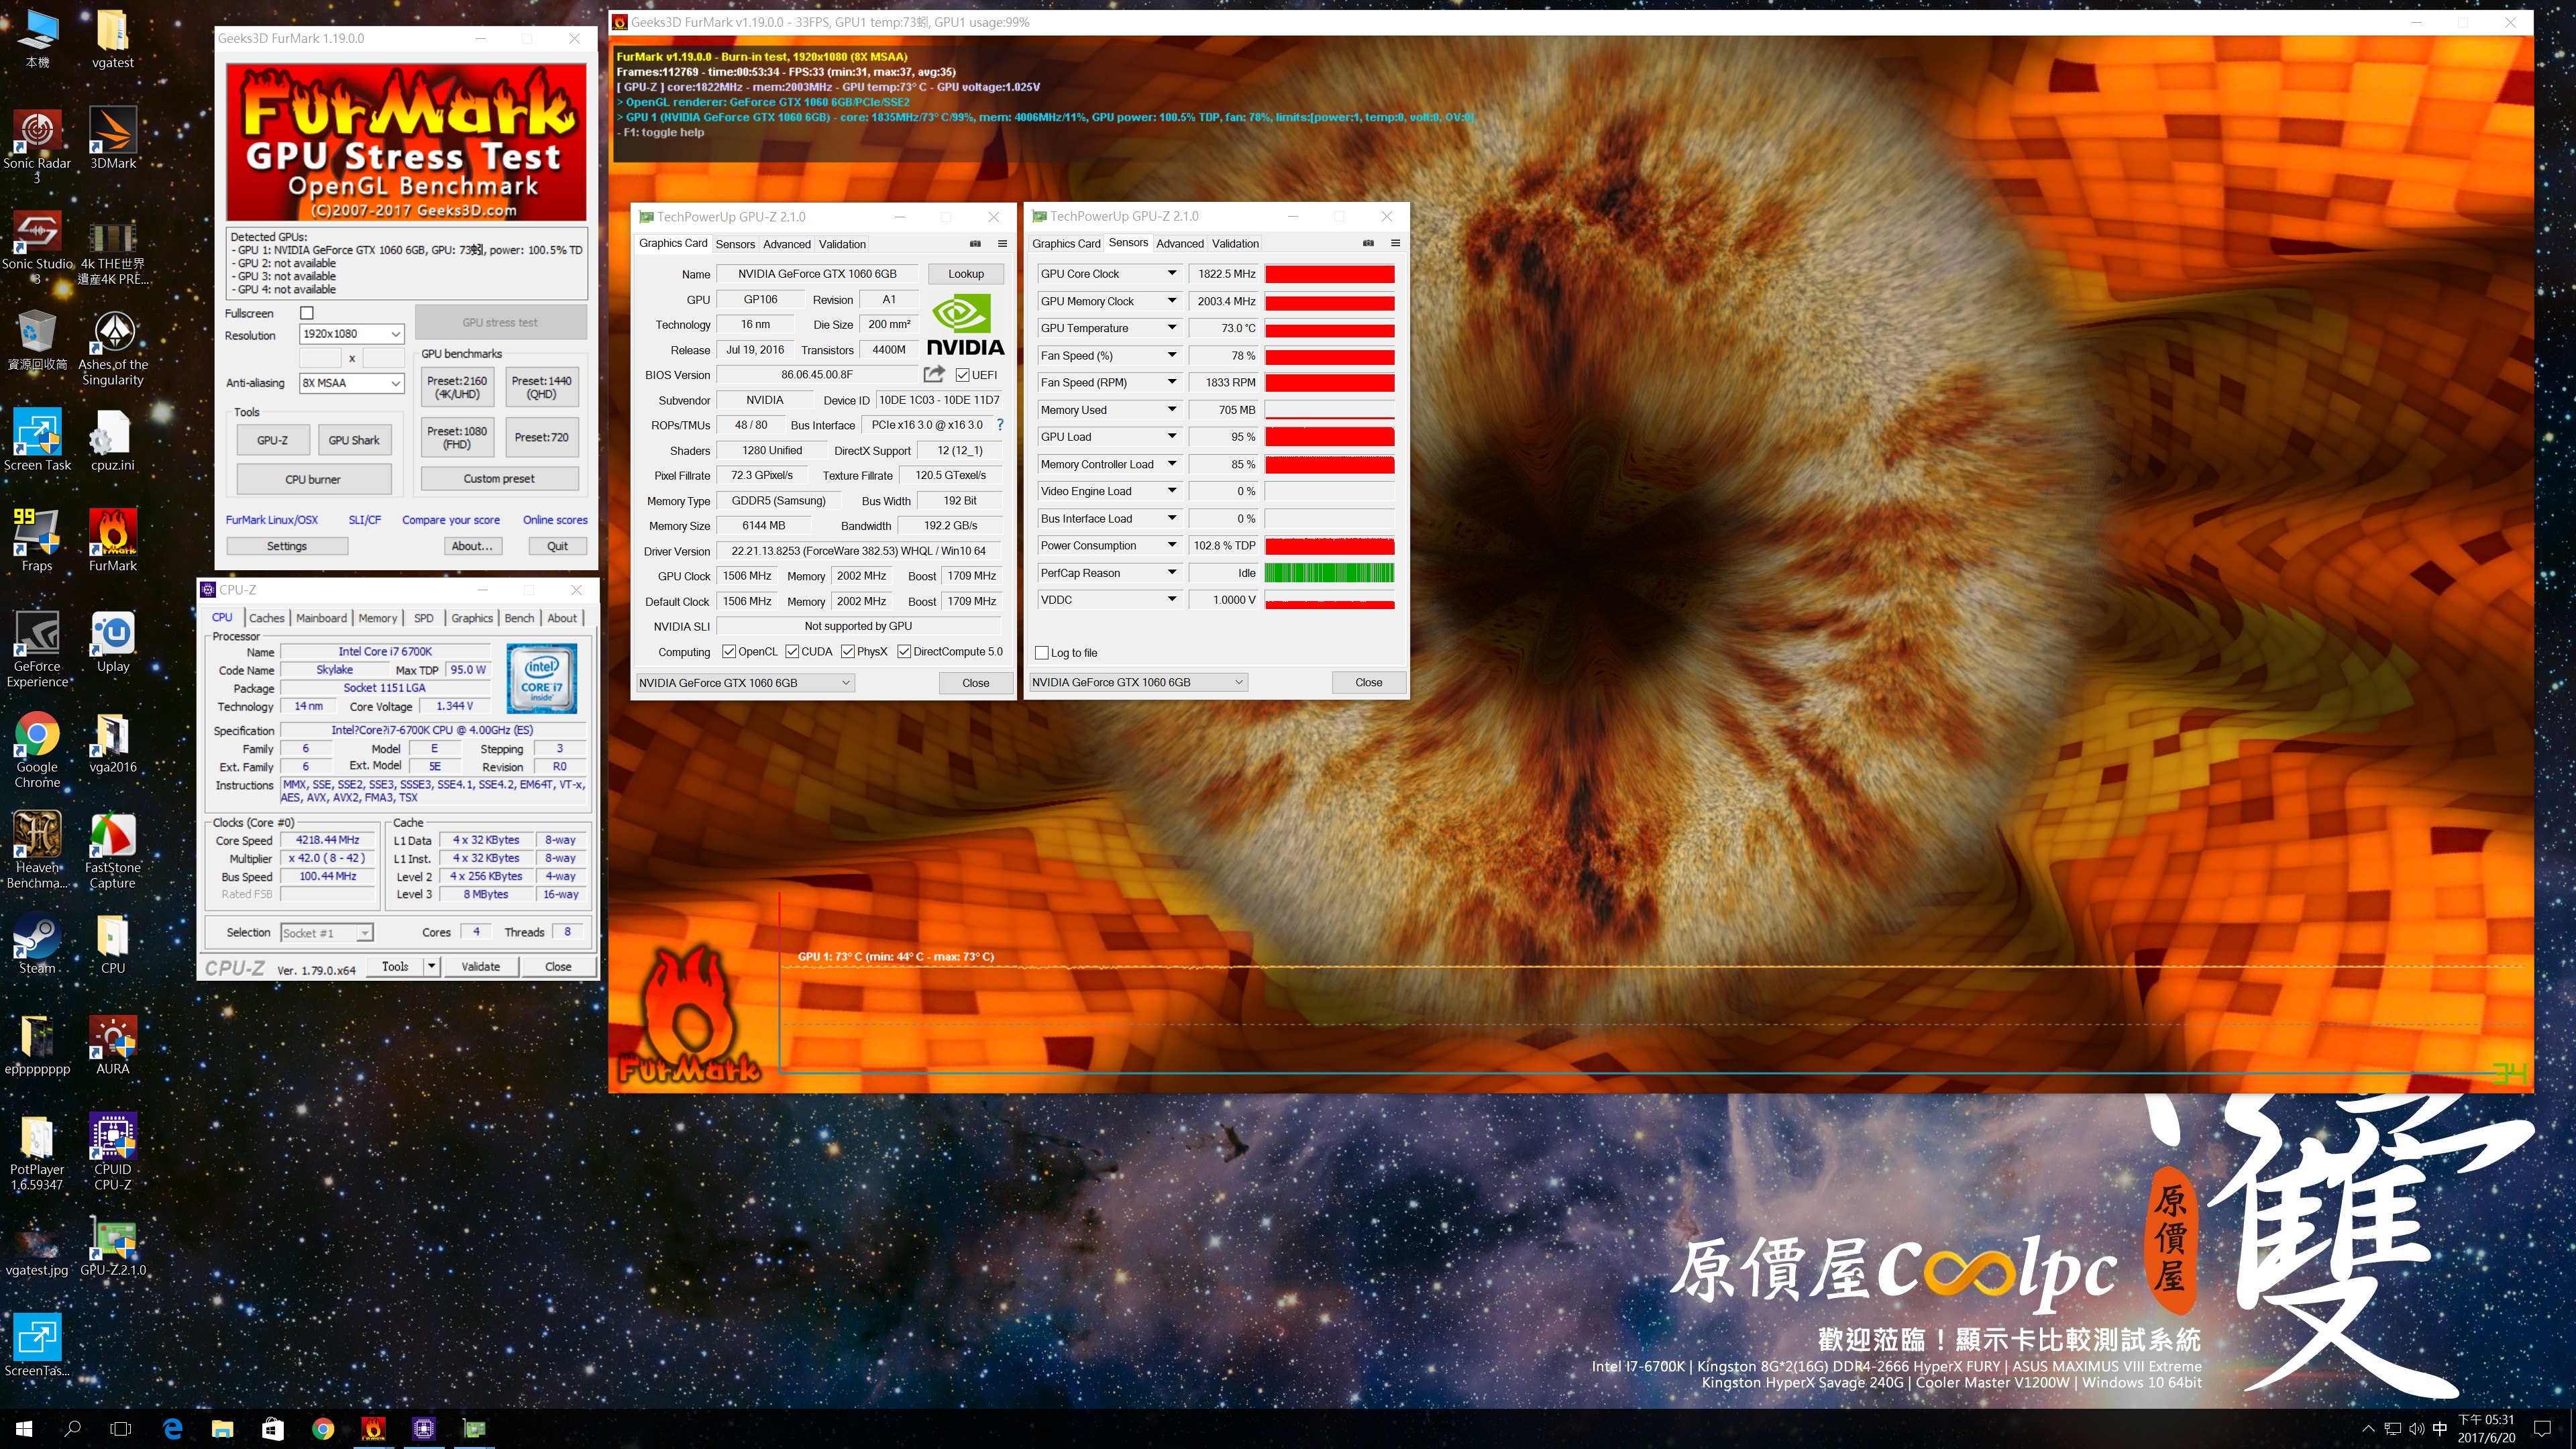Open Advanced tab in GPU-Z Graphics Card window
Screen dimensions: 2576x1449
[787, 244]
